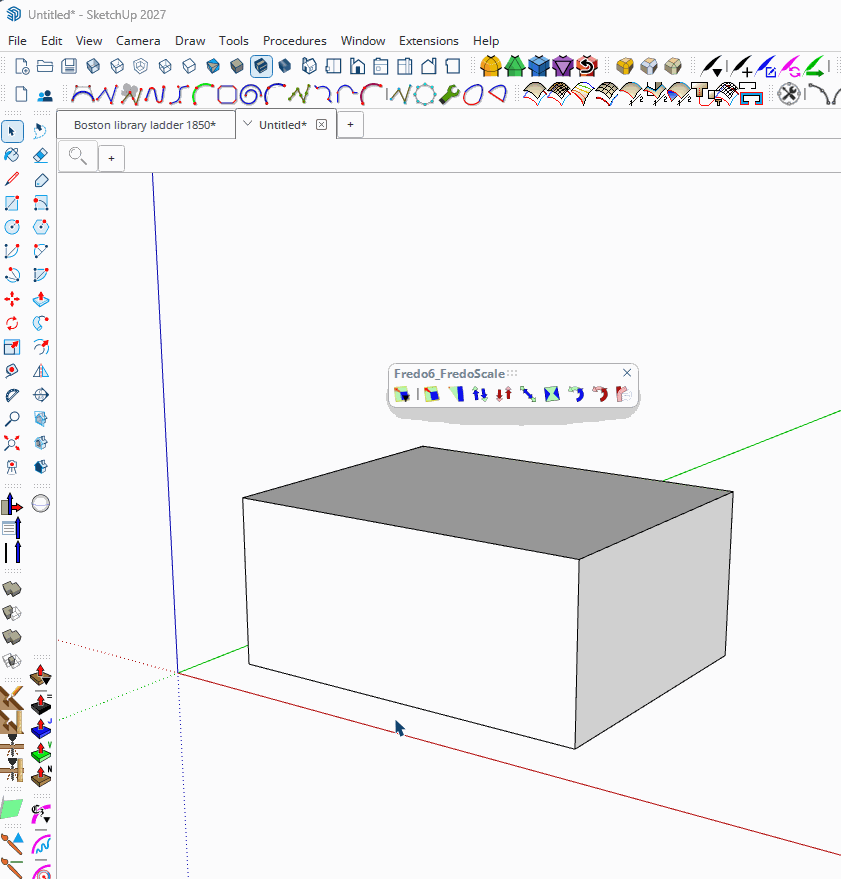
Task: Expand the Untitled tab chevron dropdown
Action: [x=247, y=124]
